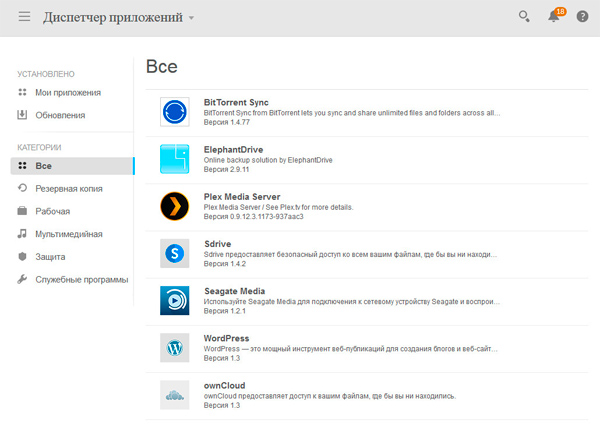Image resolution: width=600 pixels, height=434 pixels.
Task: Click the Seagate Media app icon
Action: click(175, 301)
